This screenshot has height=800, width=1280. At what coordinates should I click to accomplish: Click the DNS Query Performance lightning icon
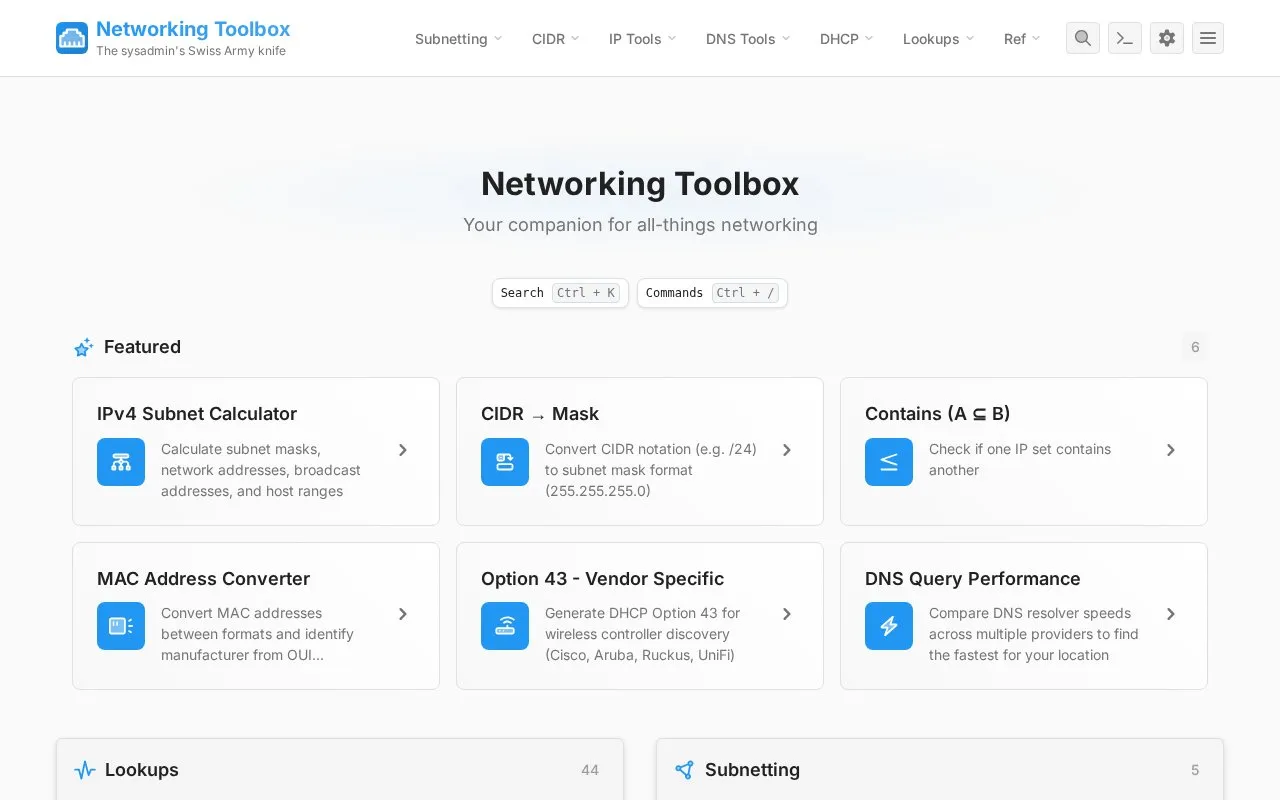tap(889, 626)
